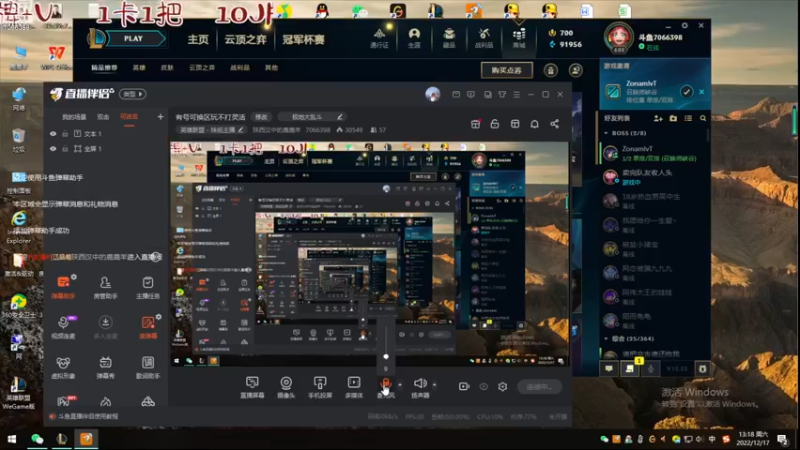
Task: Add new scene with plus button
Action: 160,117
